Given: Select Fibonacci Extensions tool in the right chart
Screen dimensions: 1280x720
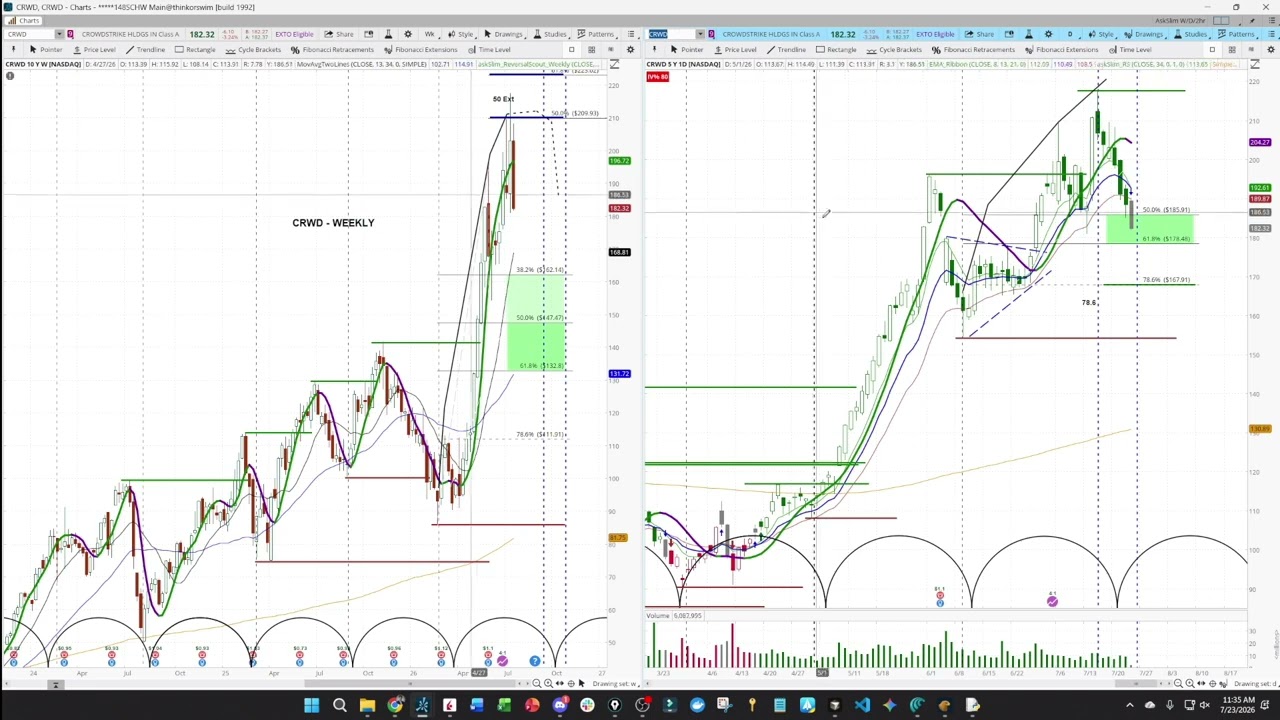Looking at the screenshot, I should (x=1061, y=50).
